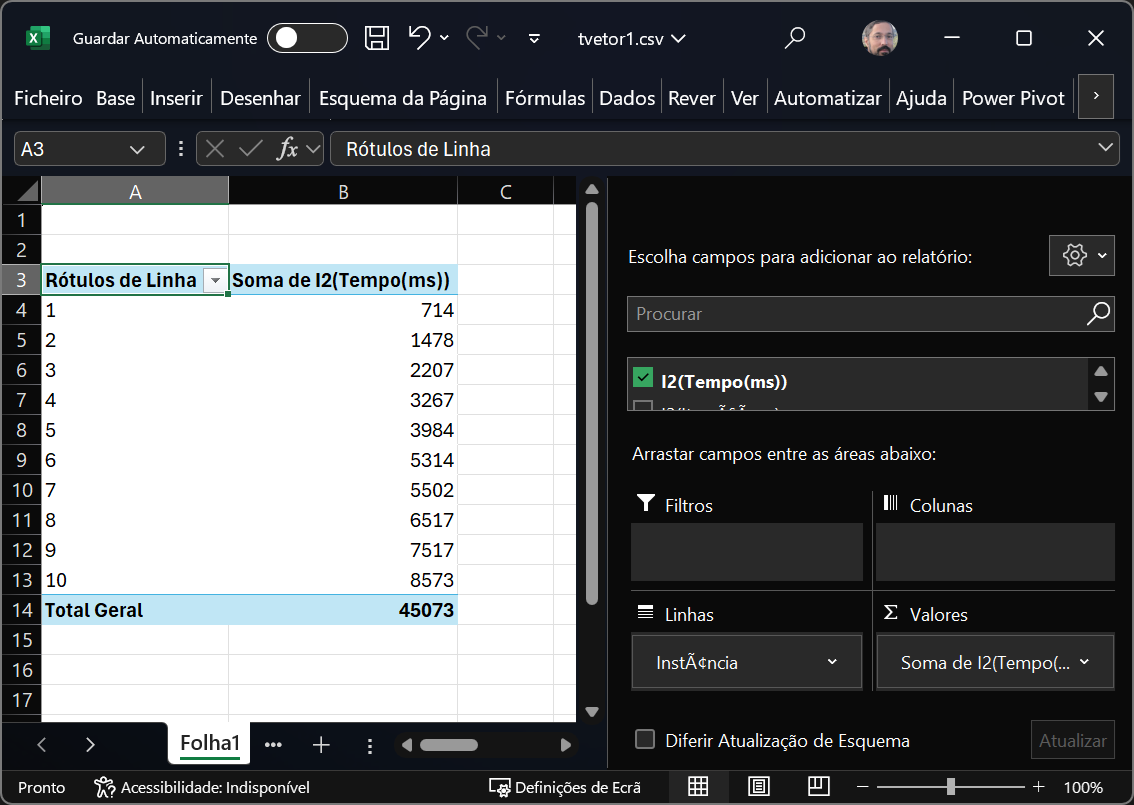Click Definições de Ecrã in status bar

coord(566,787)
